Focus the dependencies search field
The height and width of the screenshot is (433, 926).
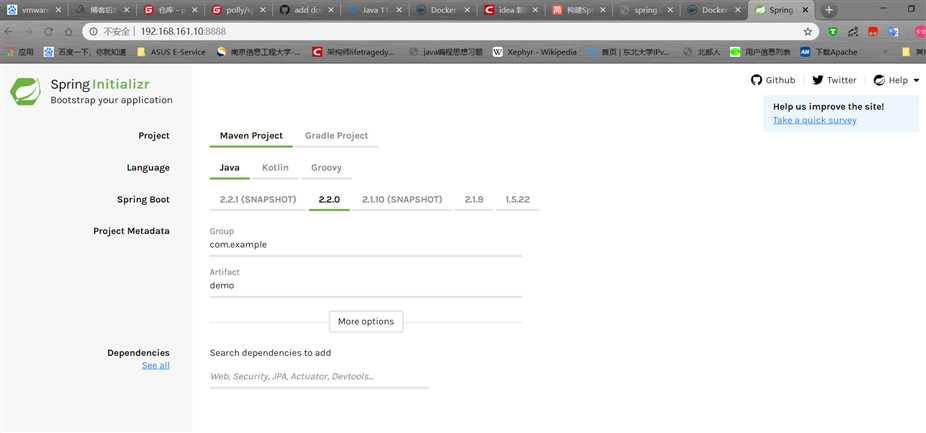[x=319, y=376]
